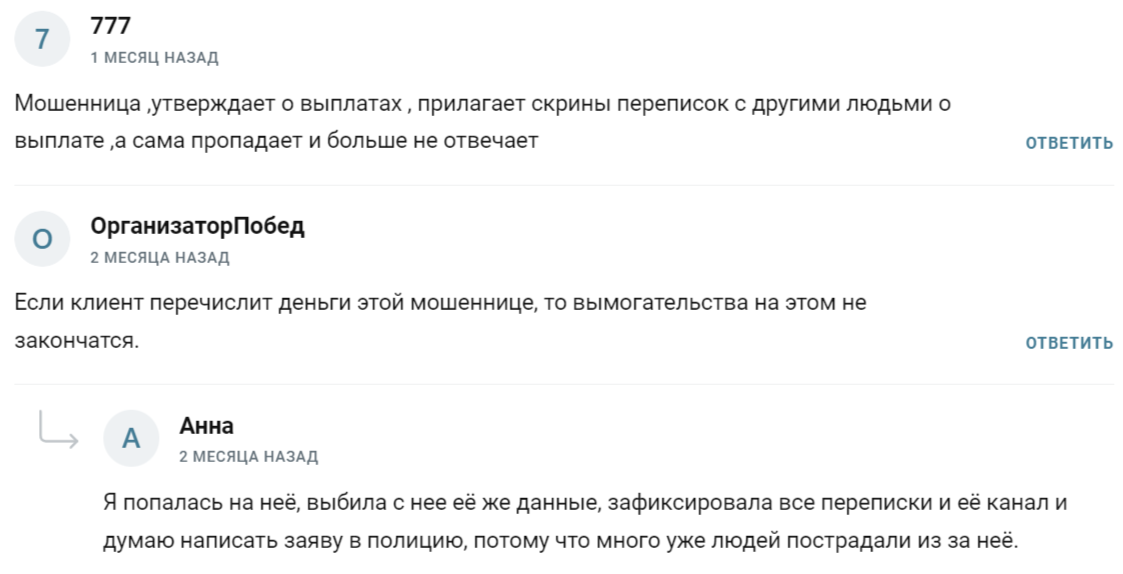
Task: Open the profile of username 777
Action: pos(110,26)
